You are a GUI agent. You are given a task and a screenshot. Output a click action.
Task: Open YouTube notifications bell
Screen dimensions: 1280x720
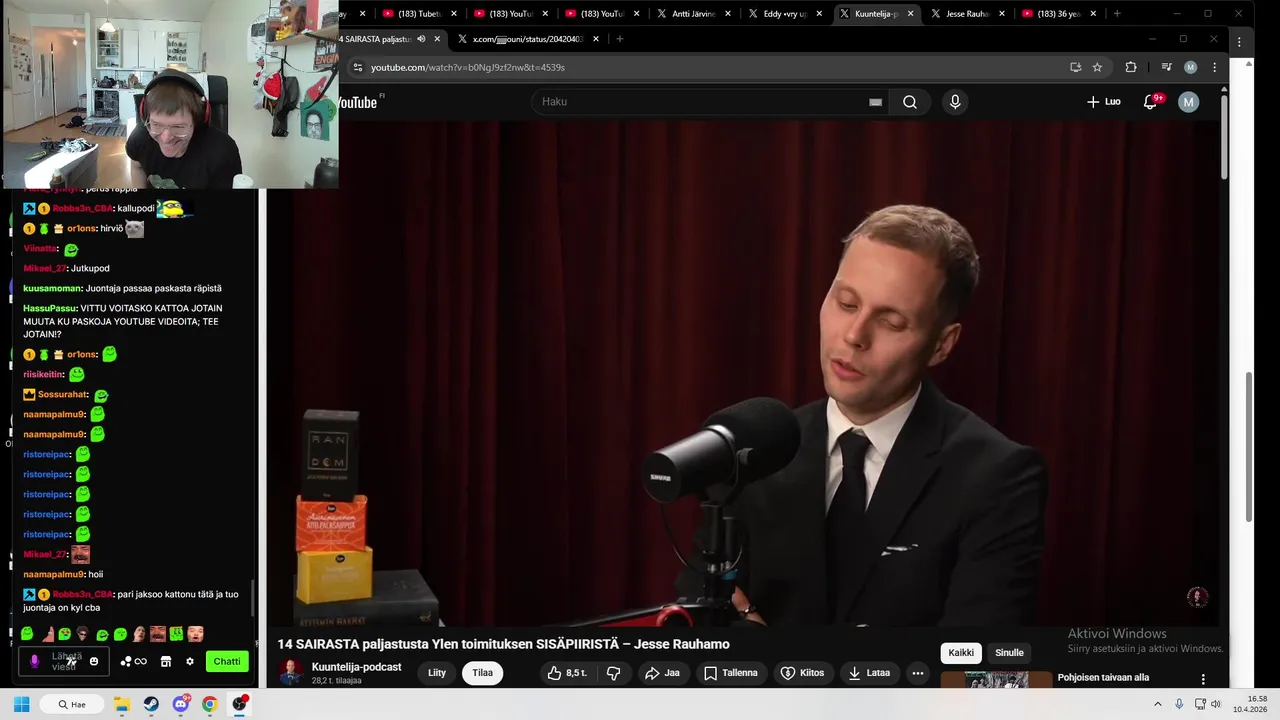1150,102
